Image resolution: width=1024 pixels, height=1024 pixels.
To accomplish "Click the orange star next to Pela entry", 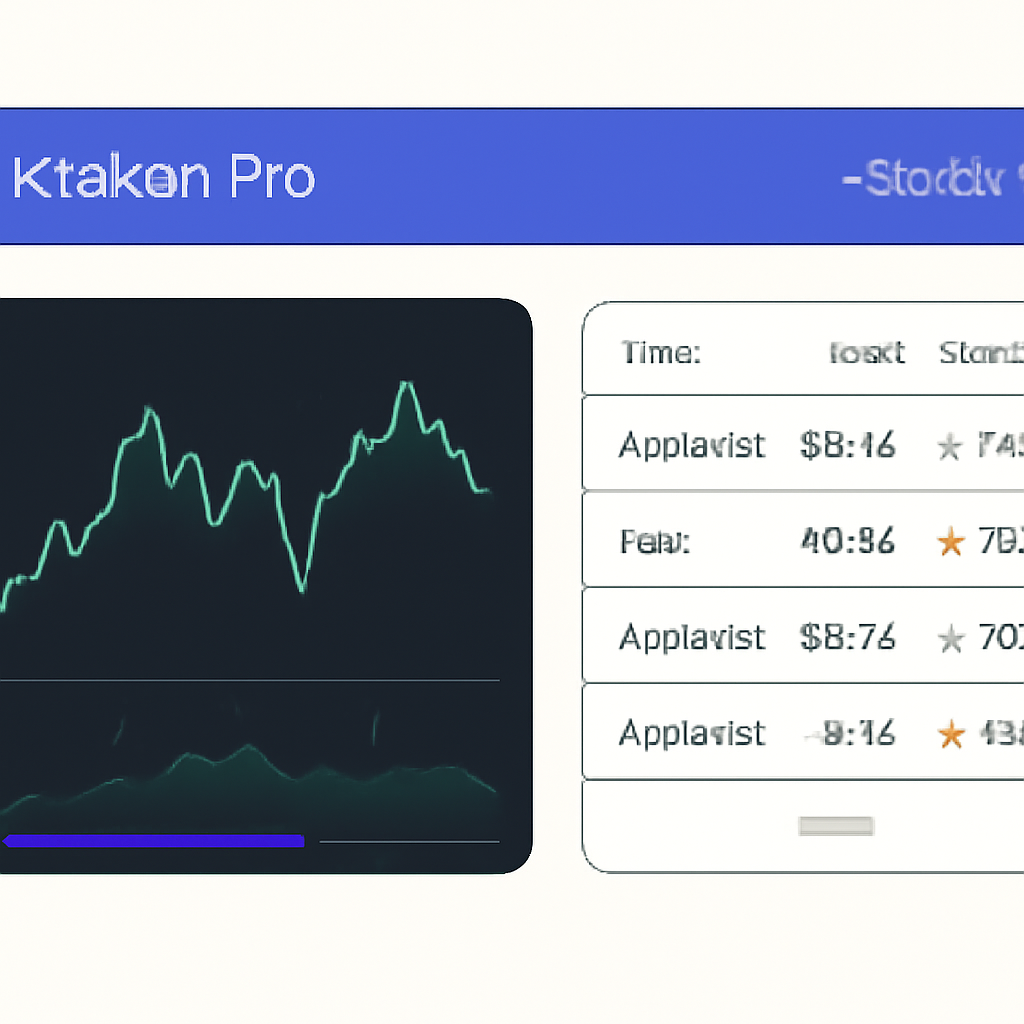I will [948, 541].
